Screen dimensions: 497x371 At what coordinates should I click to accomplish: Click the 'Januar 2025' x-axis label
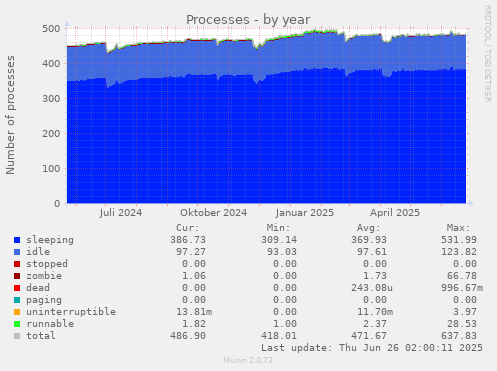[x=305, y=213]
